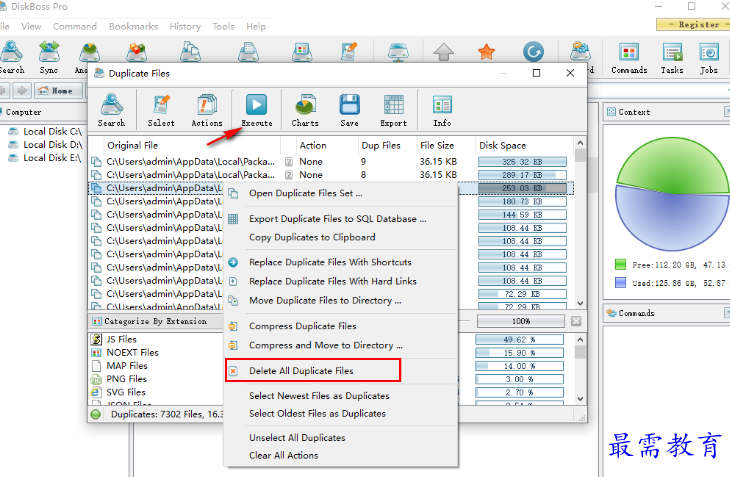Choose Replace Duplicate Files With Shortcuts
Viewport: 730px width, 477px height.
(x=340, y=262)
